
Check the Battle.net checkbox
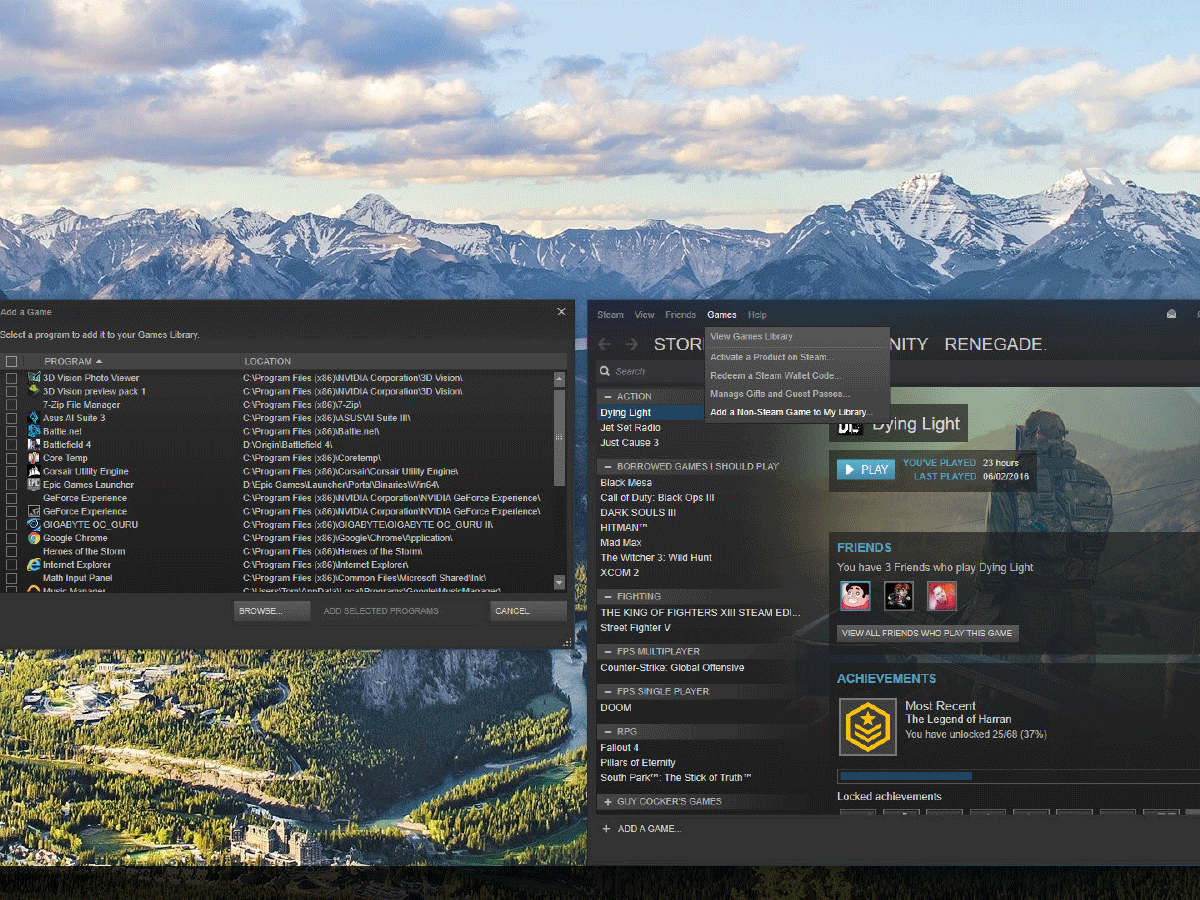tap(11, 431)
